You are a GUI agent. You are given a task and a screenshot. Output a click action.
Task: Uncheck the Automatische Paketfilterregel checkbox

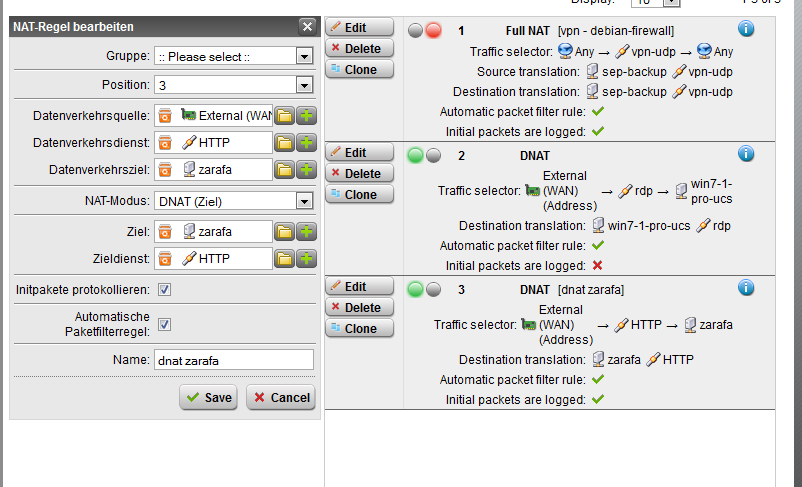click(x=164, y=324)
